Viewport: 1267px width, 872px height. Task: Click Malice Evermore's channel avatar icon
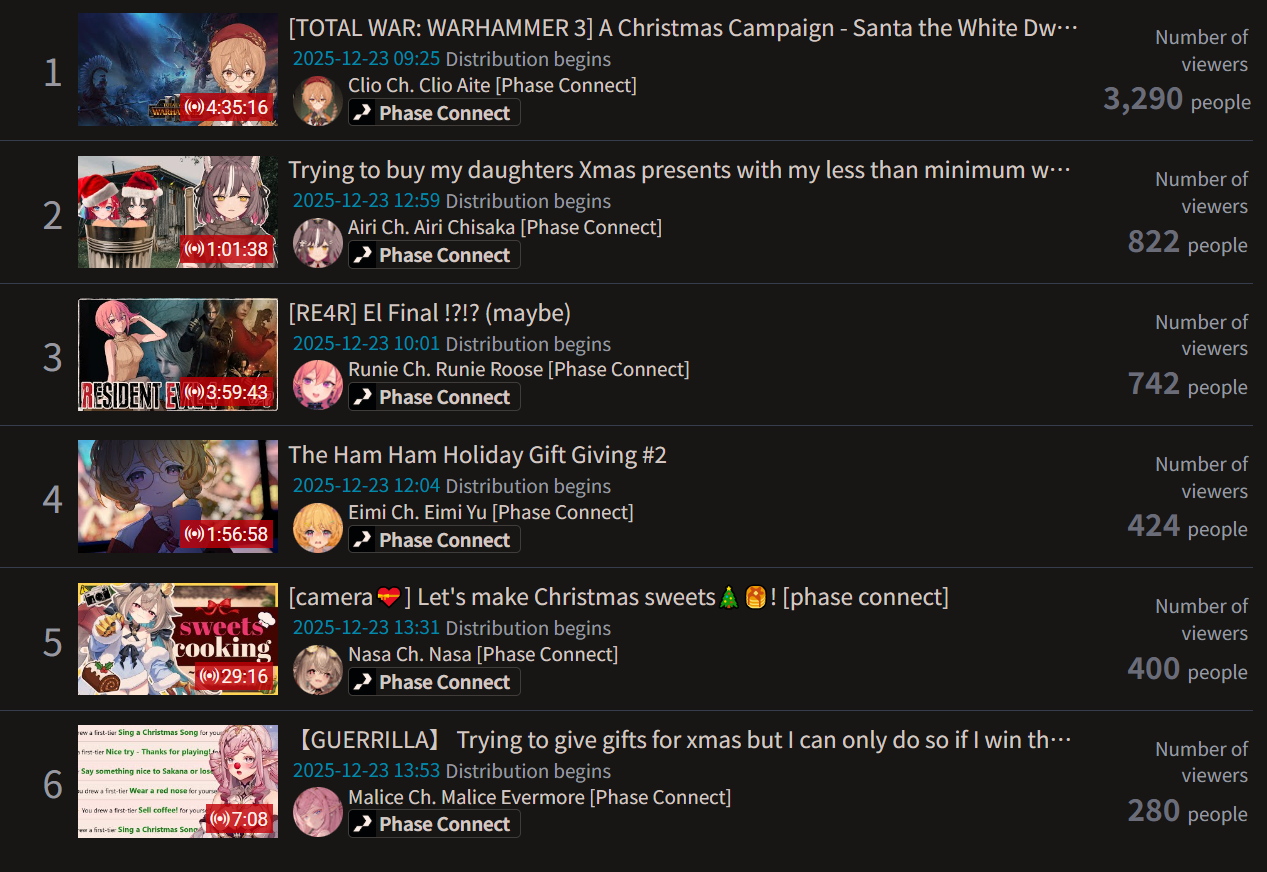click(318, 812)
